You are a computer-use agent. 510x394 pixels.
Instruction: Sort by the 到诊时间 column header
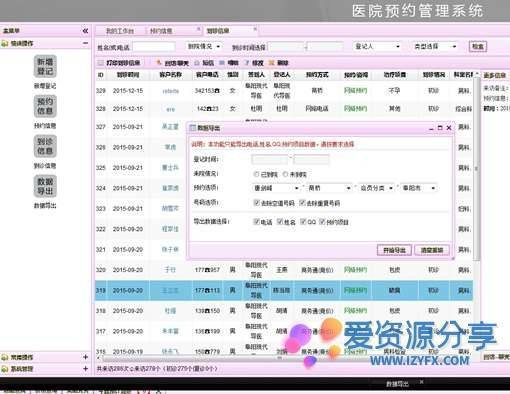coord(128,75)
